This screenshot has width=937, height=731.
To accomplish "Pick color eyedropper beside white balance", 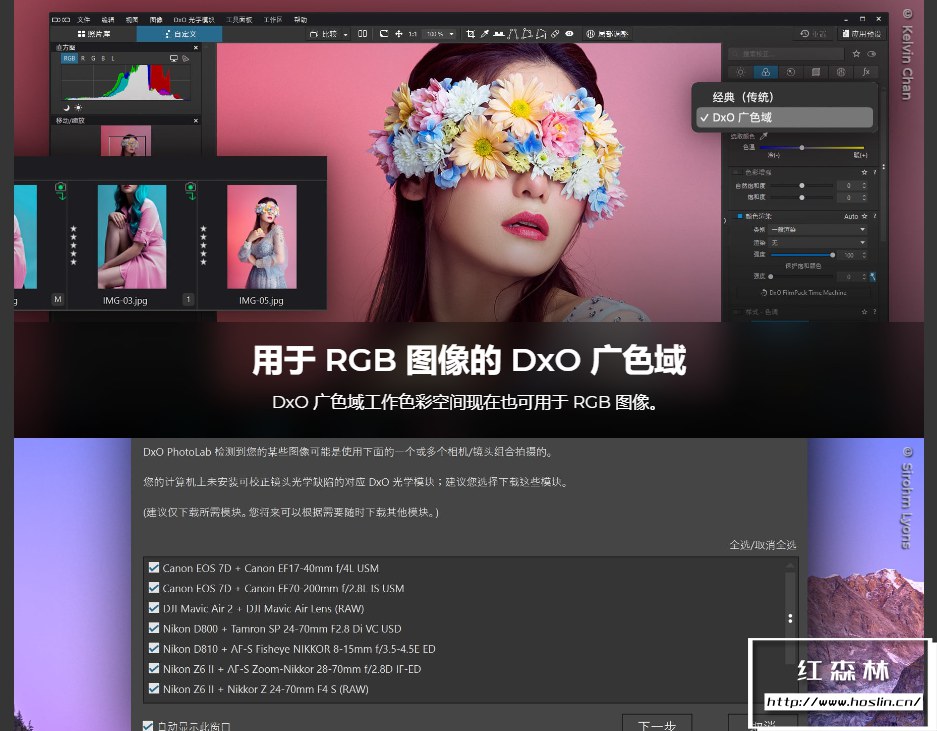I will (763, 136).
